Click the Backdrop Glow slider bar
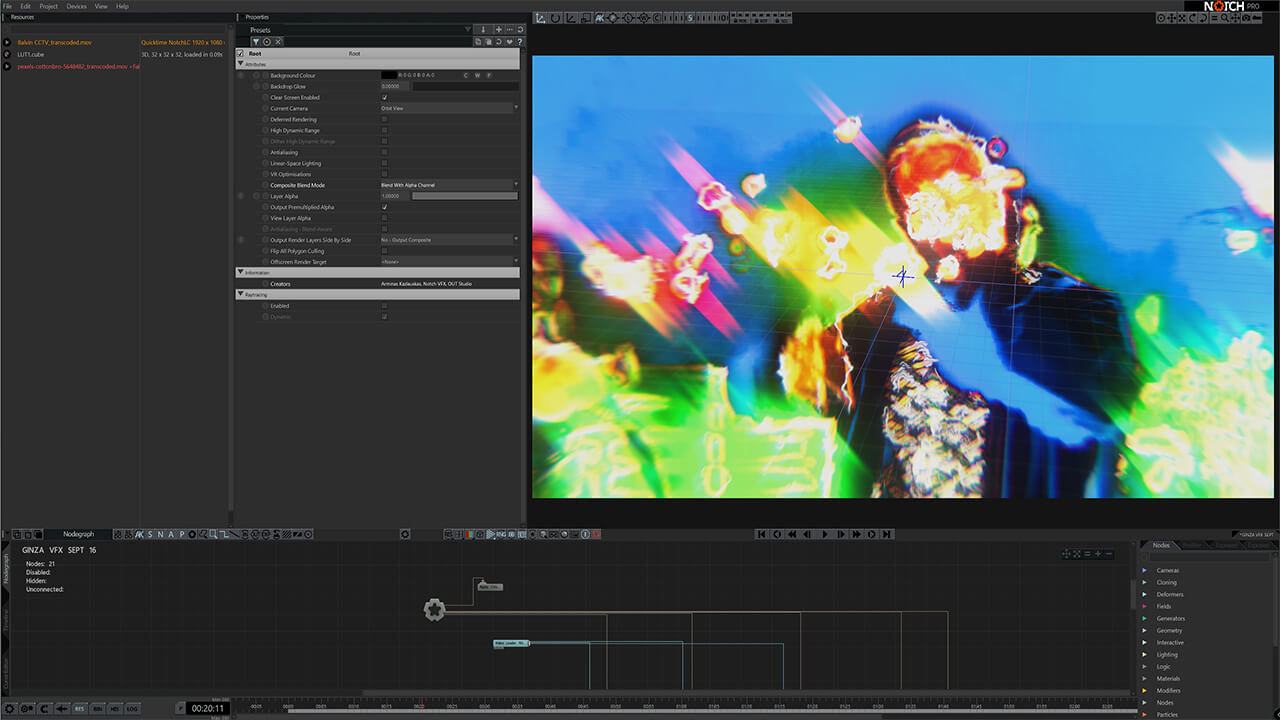 [x=465, y=86]
